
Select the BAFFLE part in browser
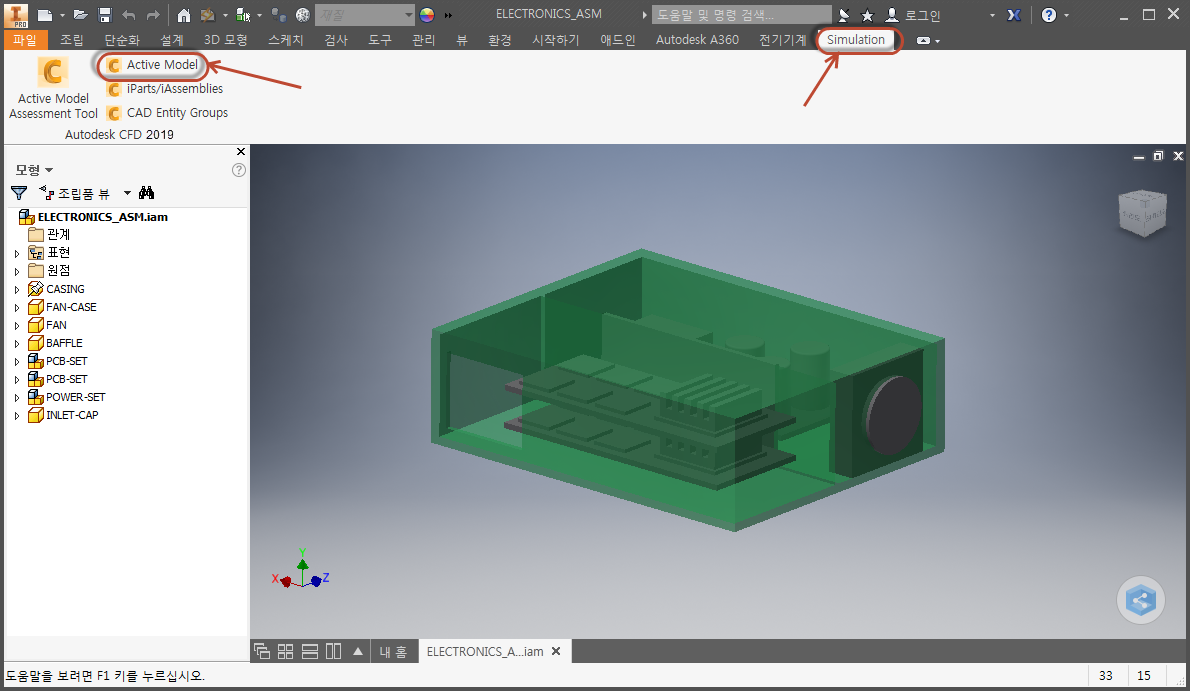coord(55,343)
